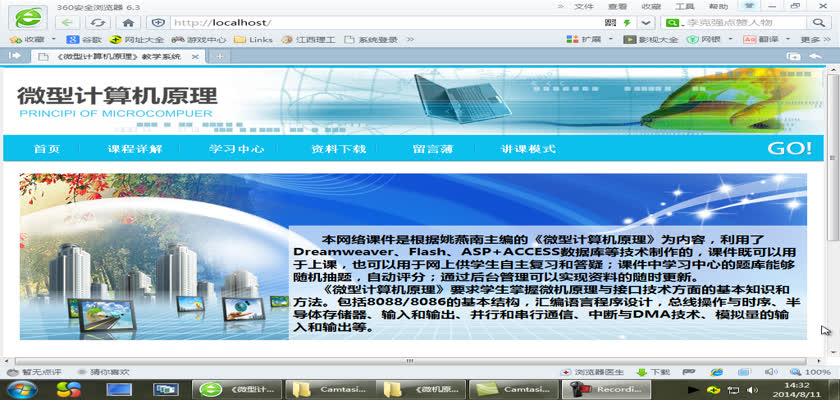
Task: Click the site security shield icon
Action: pos(158,22)
